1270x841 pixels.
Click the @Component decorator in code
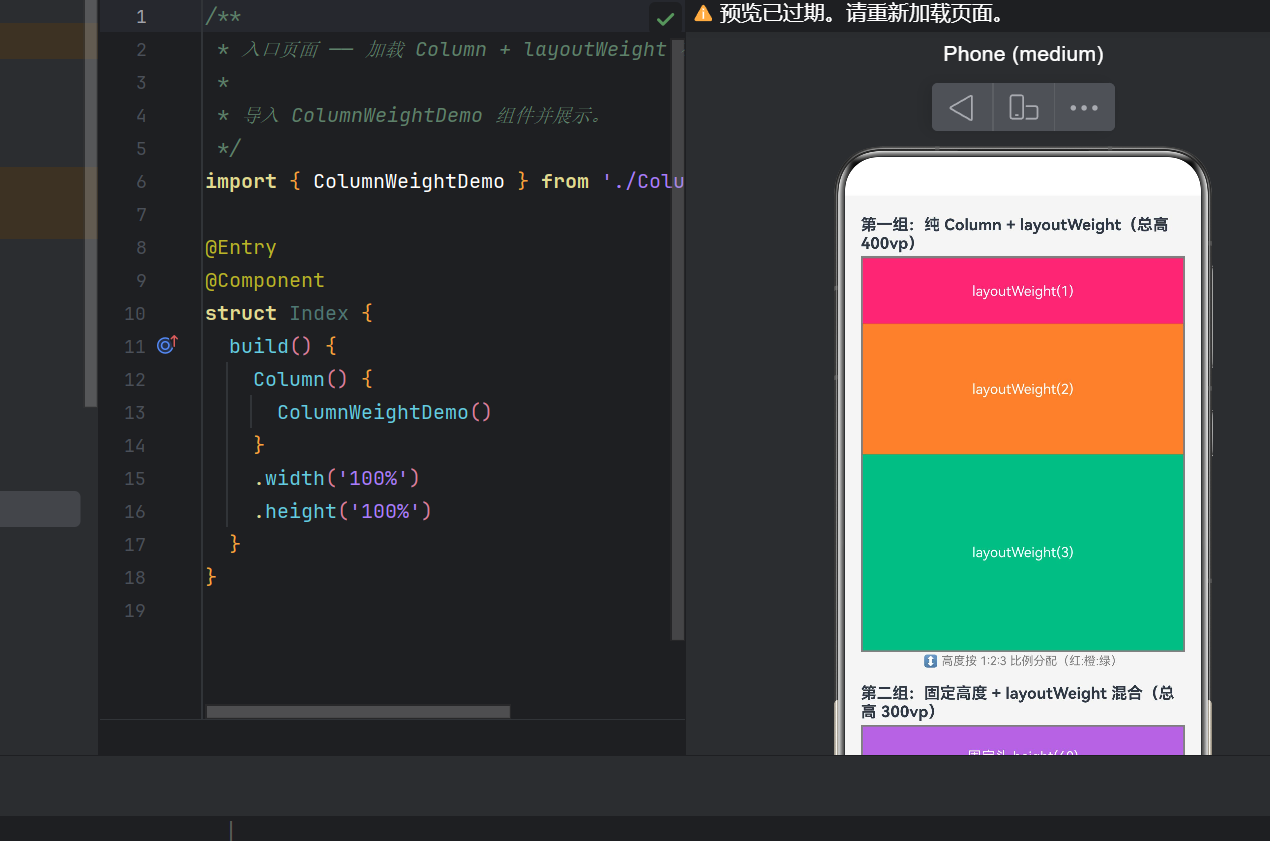[x=265, y=280]
